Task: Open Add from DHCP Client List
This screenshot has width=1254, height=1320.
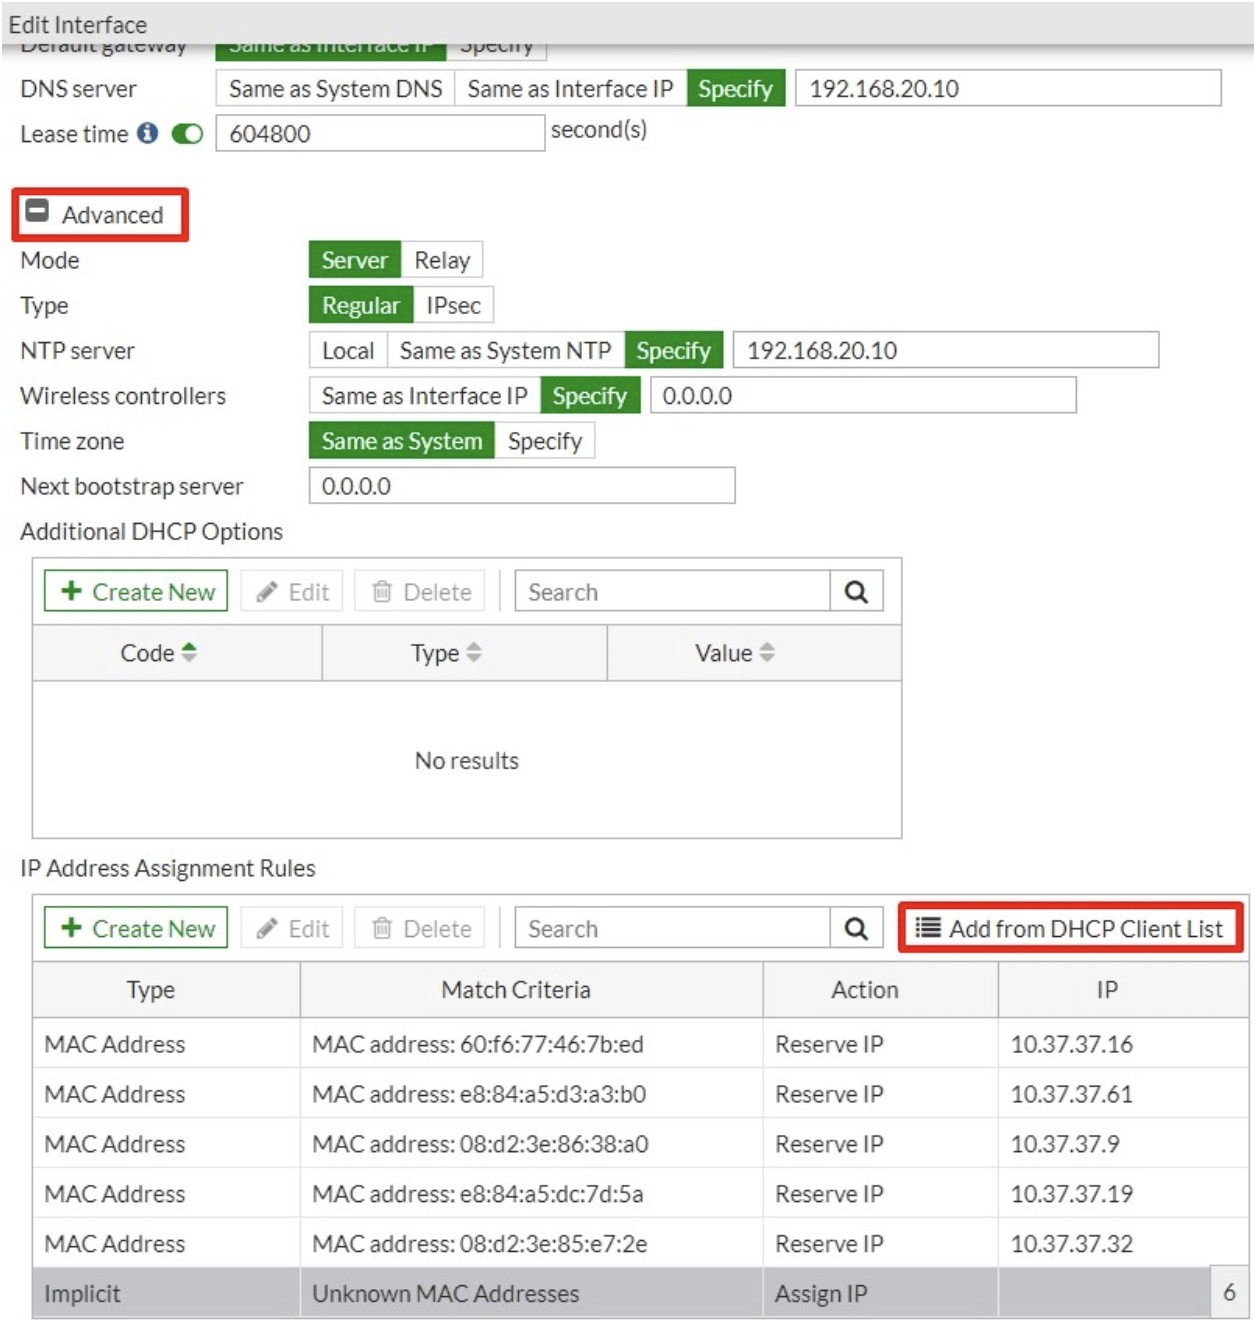Action: (1069, 929)
